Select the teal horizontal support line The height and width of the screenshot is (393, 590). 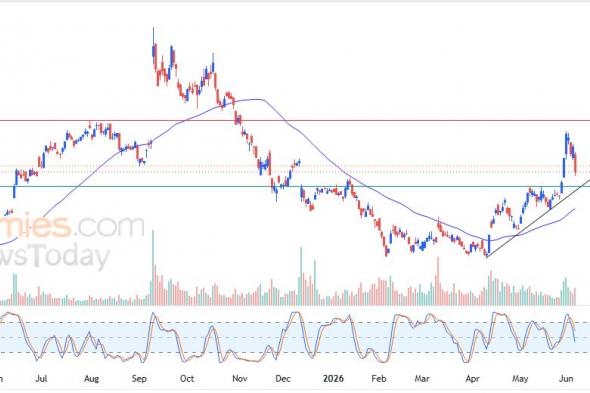coord(295,186)
